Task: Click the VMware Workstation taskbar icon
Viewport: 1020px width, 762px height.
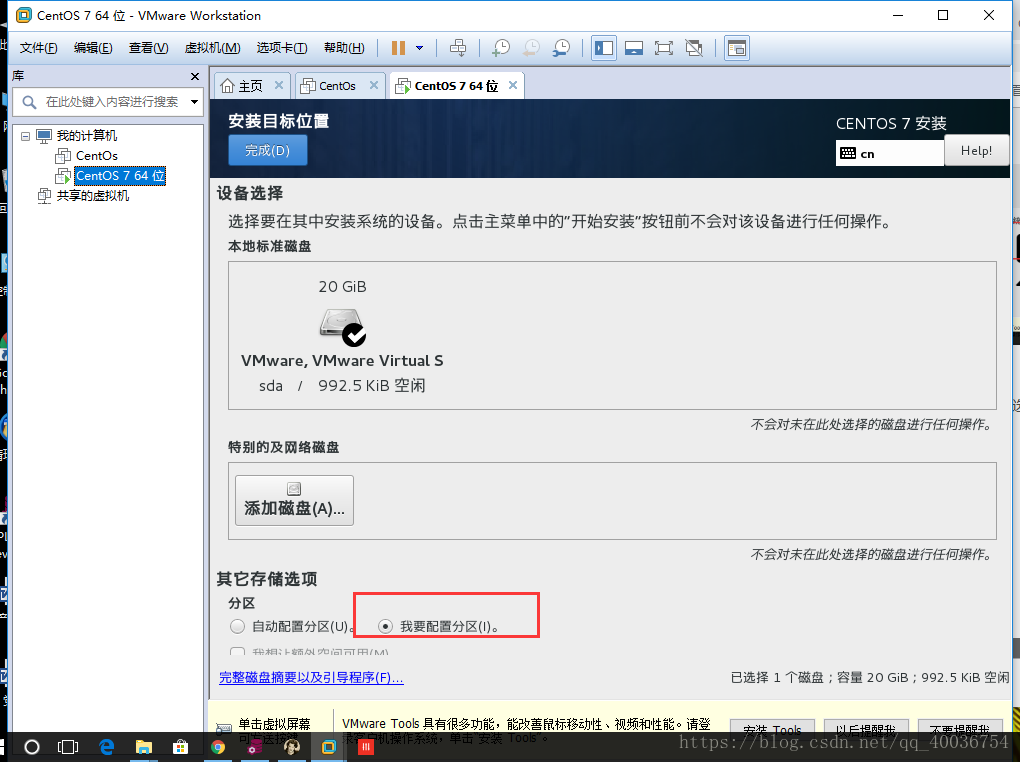Action: tap(329, 747)
